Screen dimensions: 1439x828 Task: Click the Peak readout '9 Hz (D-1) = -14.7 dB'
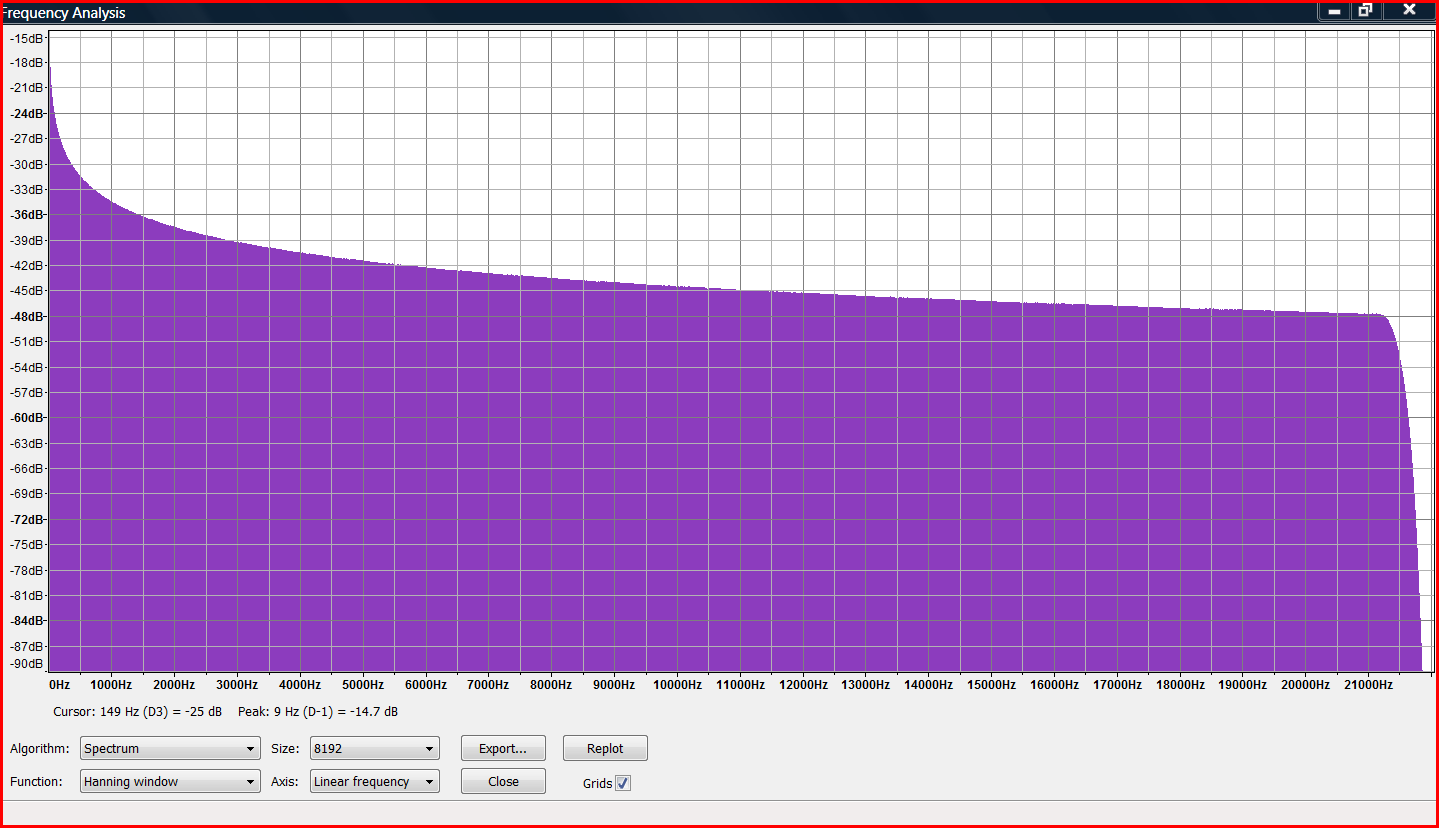(335, 712)
